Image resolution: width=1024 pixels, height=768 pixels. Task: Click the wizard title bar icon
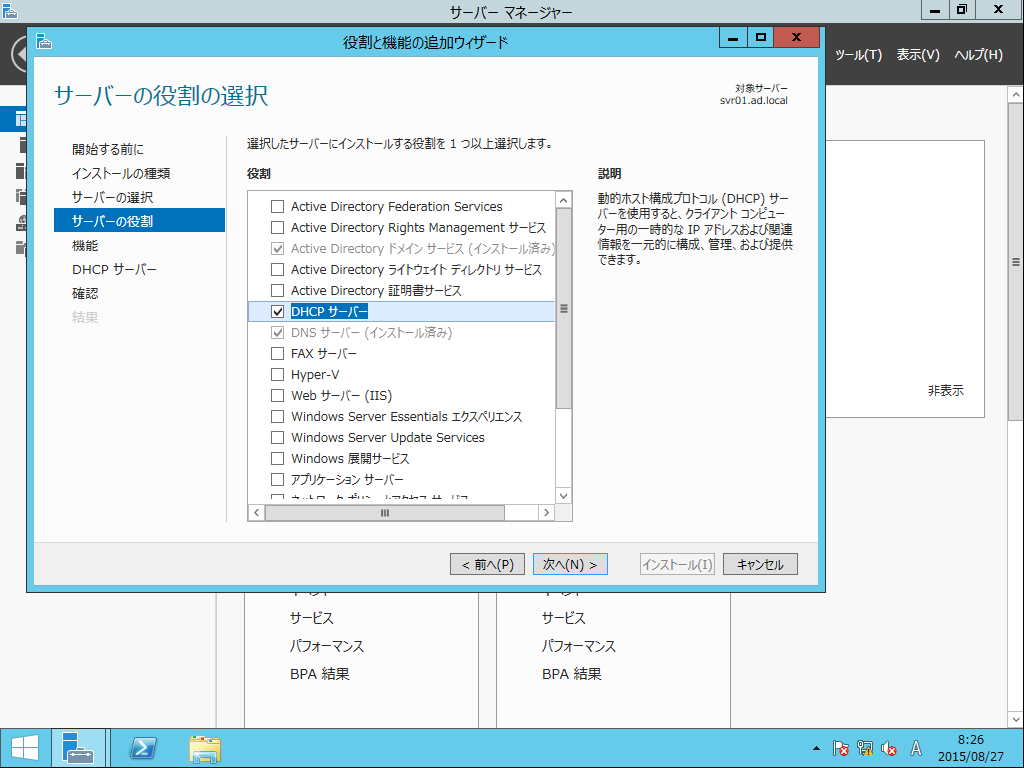pos(44,42)
